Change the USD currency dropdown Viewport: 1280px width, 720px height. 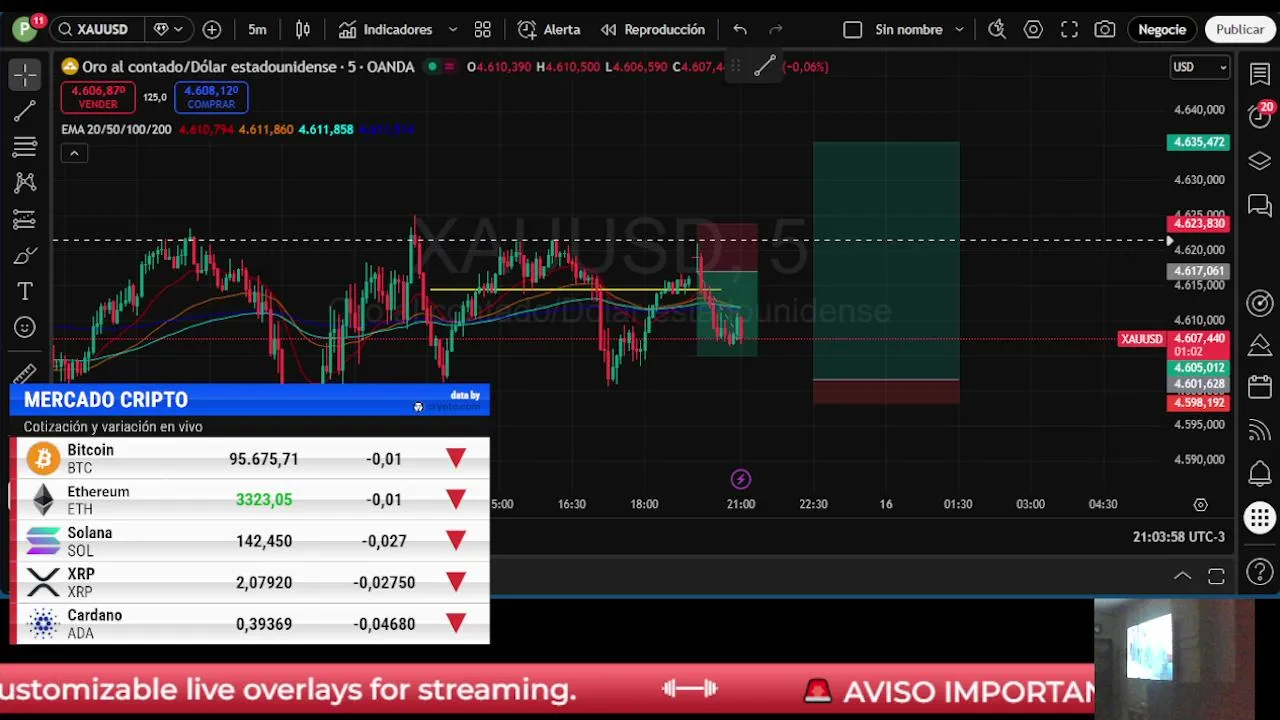coord(1199,67)
